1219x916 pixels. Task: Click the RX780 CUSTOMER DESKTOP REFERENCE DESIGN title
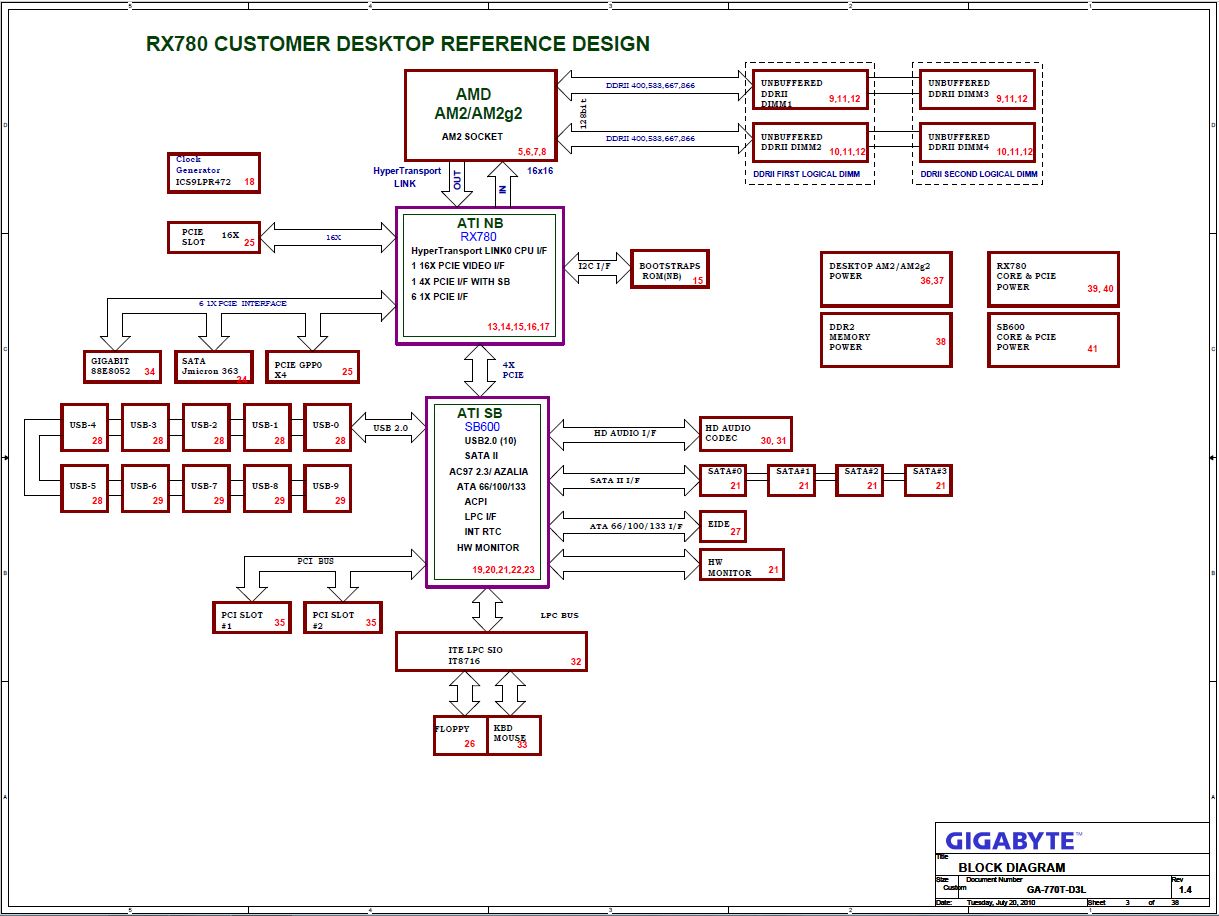398,44
